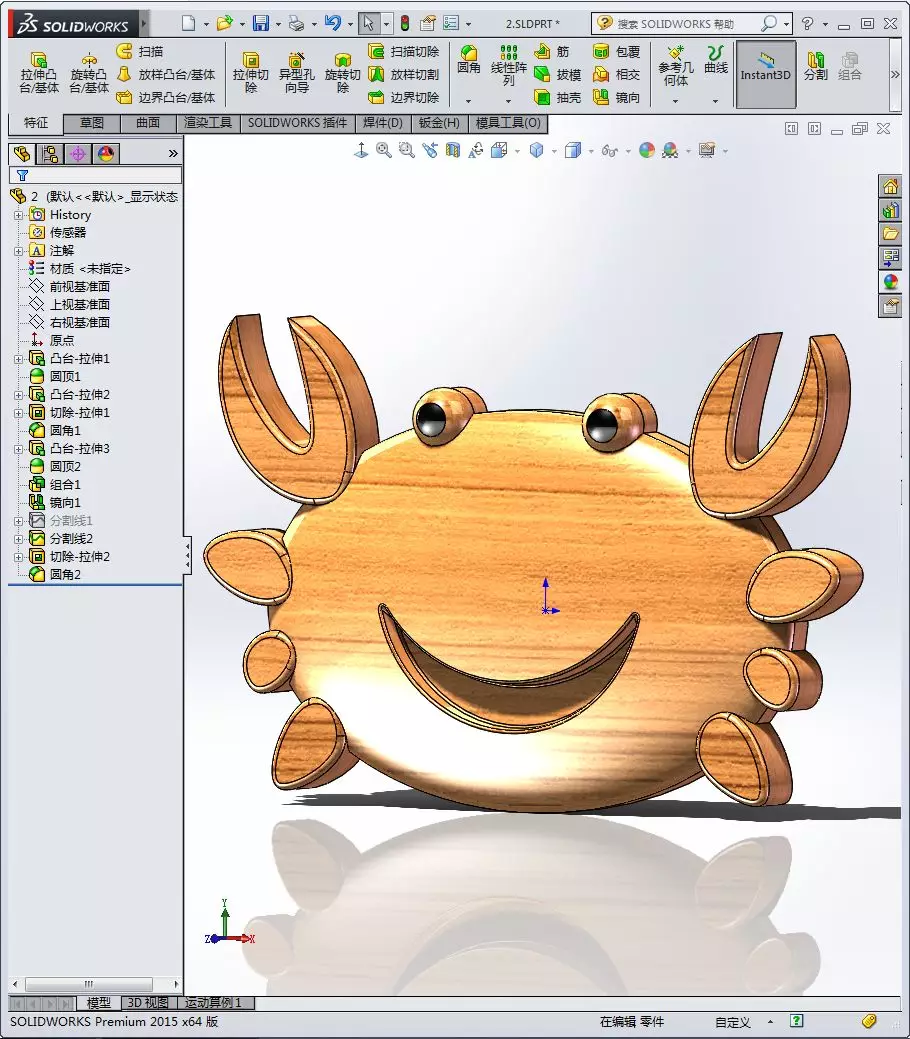
Task: Expand the SOLIDWORKS menu arrow beside logo
Action: tap(144, 25)
